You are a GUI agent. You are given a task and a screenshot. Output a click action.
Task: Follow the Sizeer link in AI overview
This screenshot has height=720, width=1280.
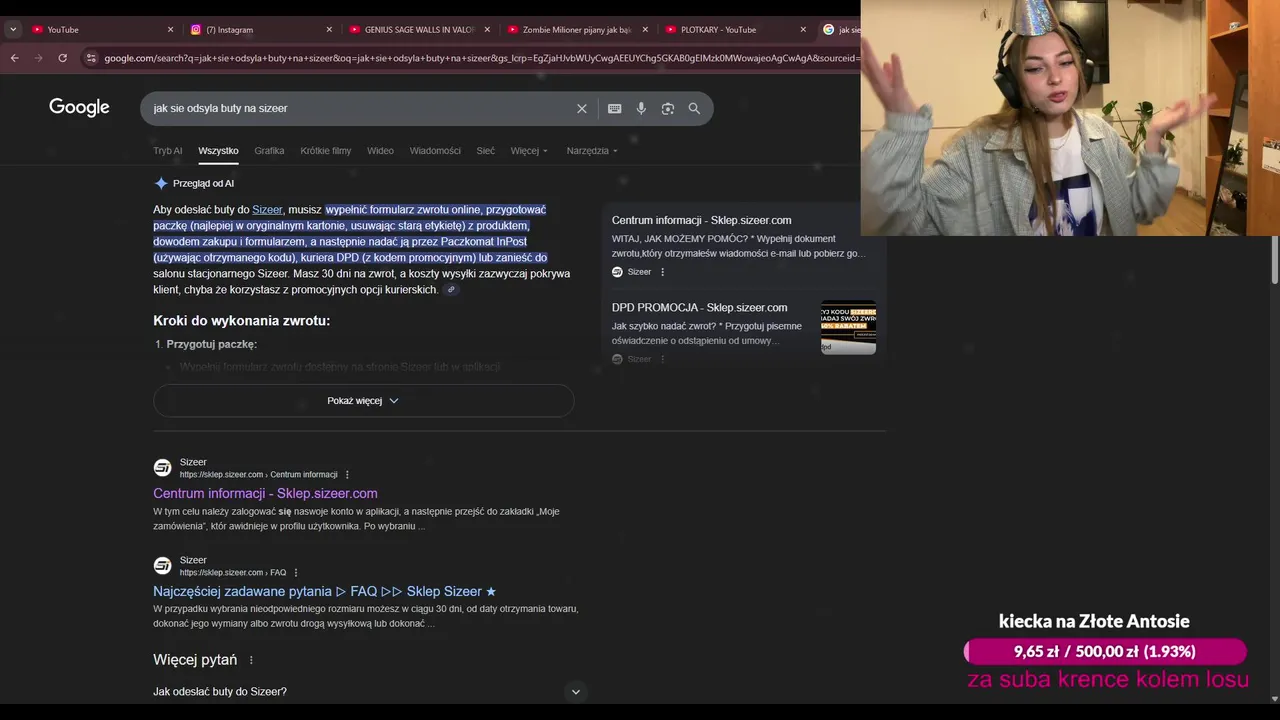pyautogui.click(x=267, y=210)
